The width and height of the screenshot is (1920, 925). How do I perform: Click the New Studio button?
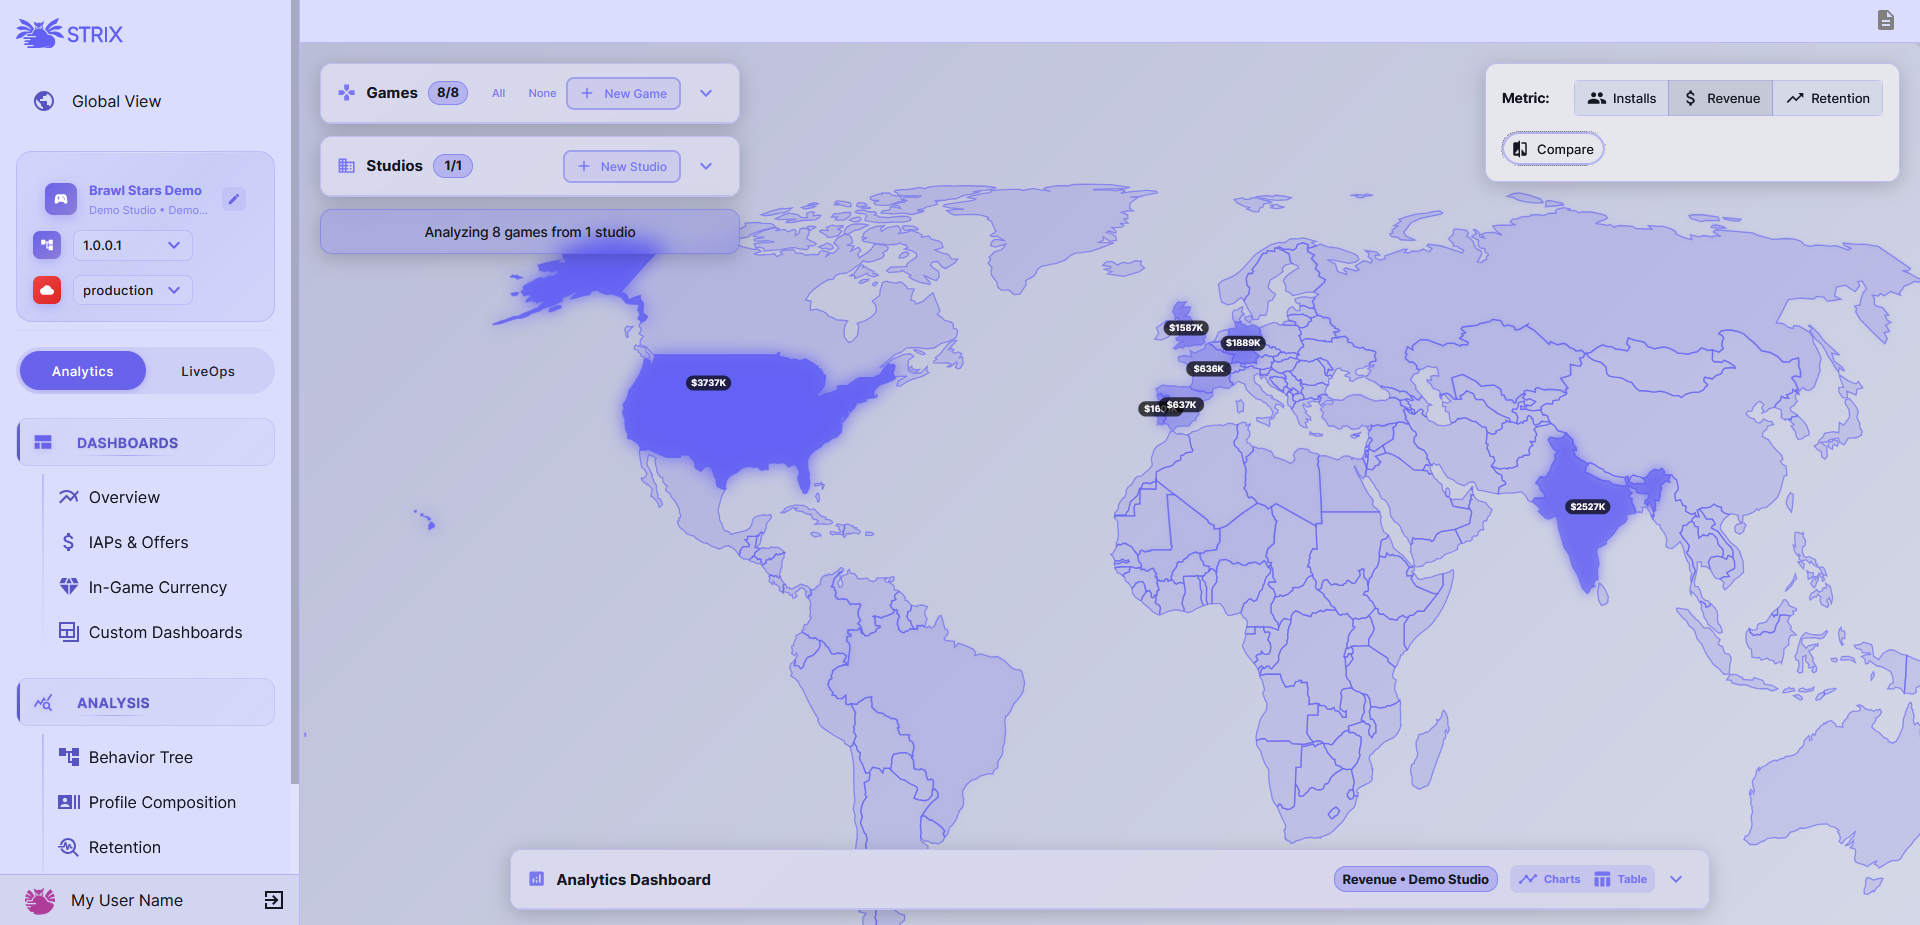click(622, 166)
